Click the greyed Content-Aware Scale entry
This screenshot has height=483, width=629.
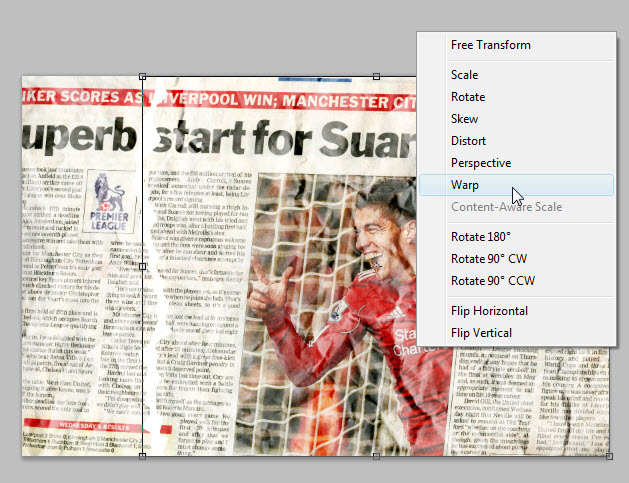point(516,207)
